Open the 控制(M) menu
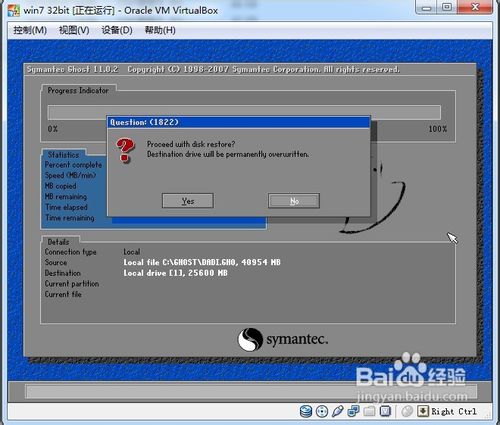The image size is (500, 425). 30,30
